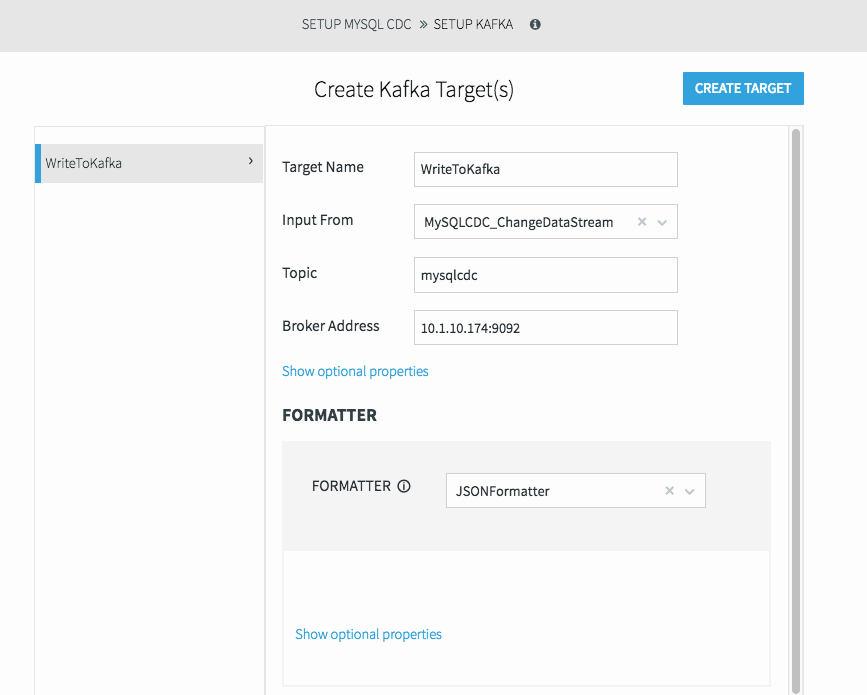Clear the JSONFormatter selection
Viewport: 867px width, 695px height.
669,490
